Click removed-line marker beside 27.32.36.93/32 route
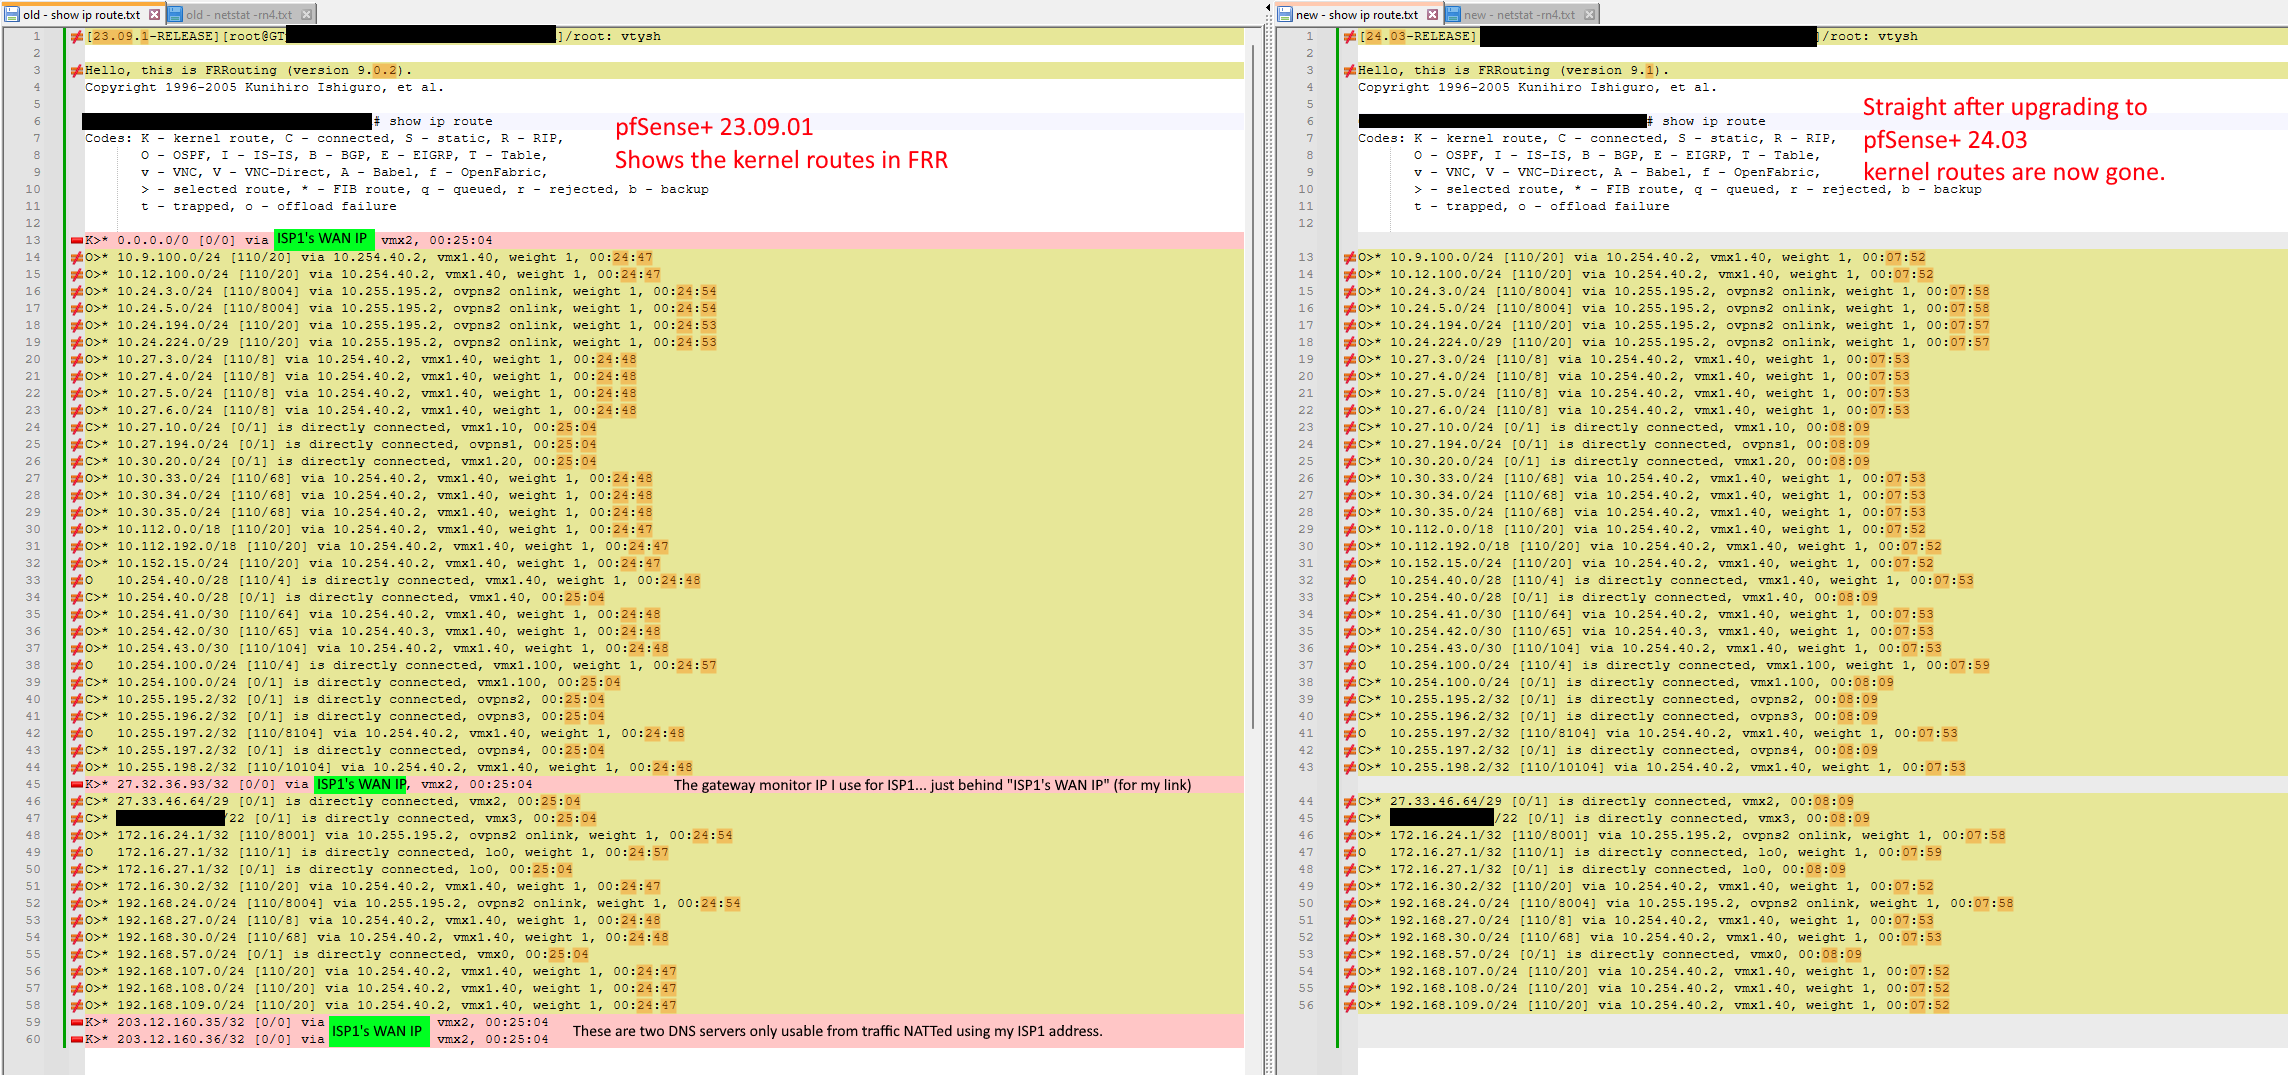Image resolution: width=2288 pixels, height=1075 pixels. pos(77,784)
